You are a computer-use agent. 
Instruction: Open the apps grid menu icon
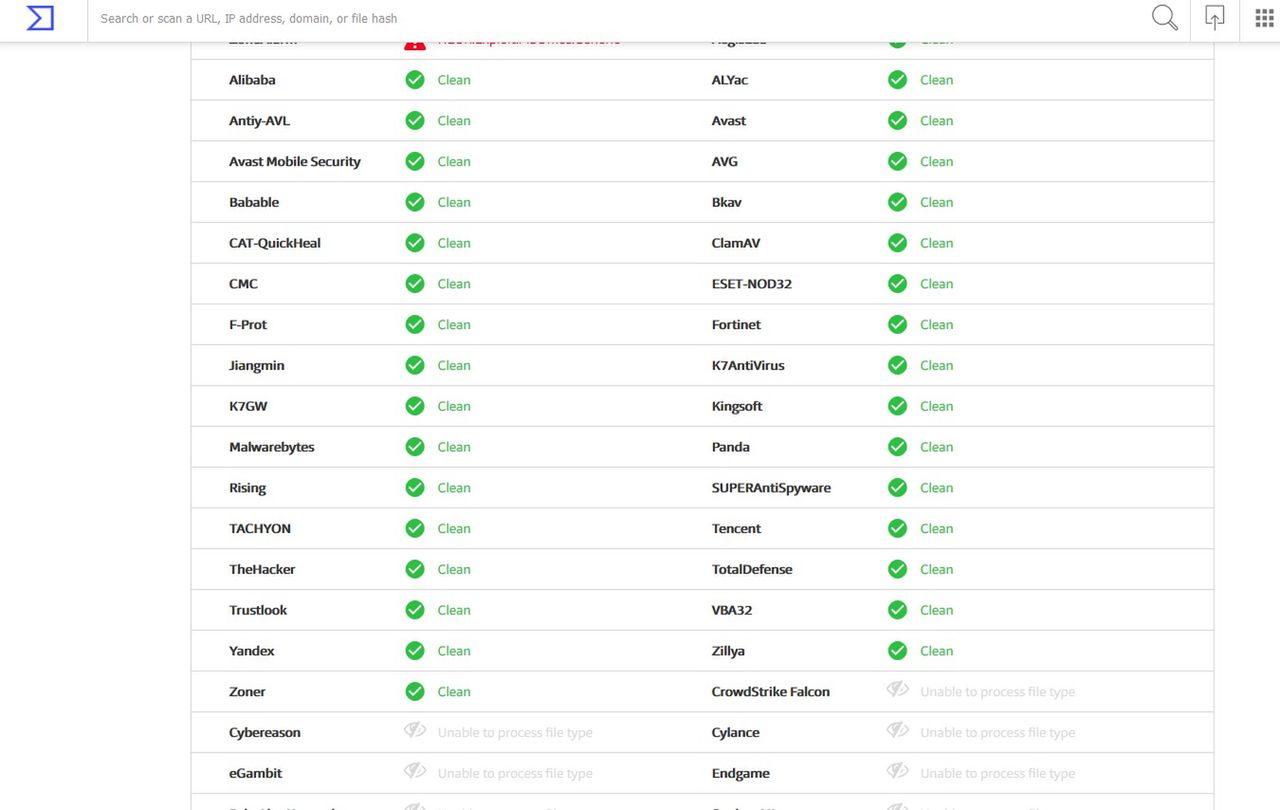[x=1264, y=18]
